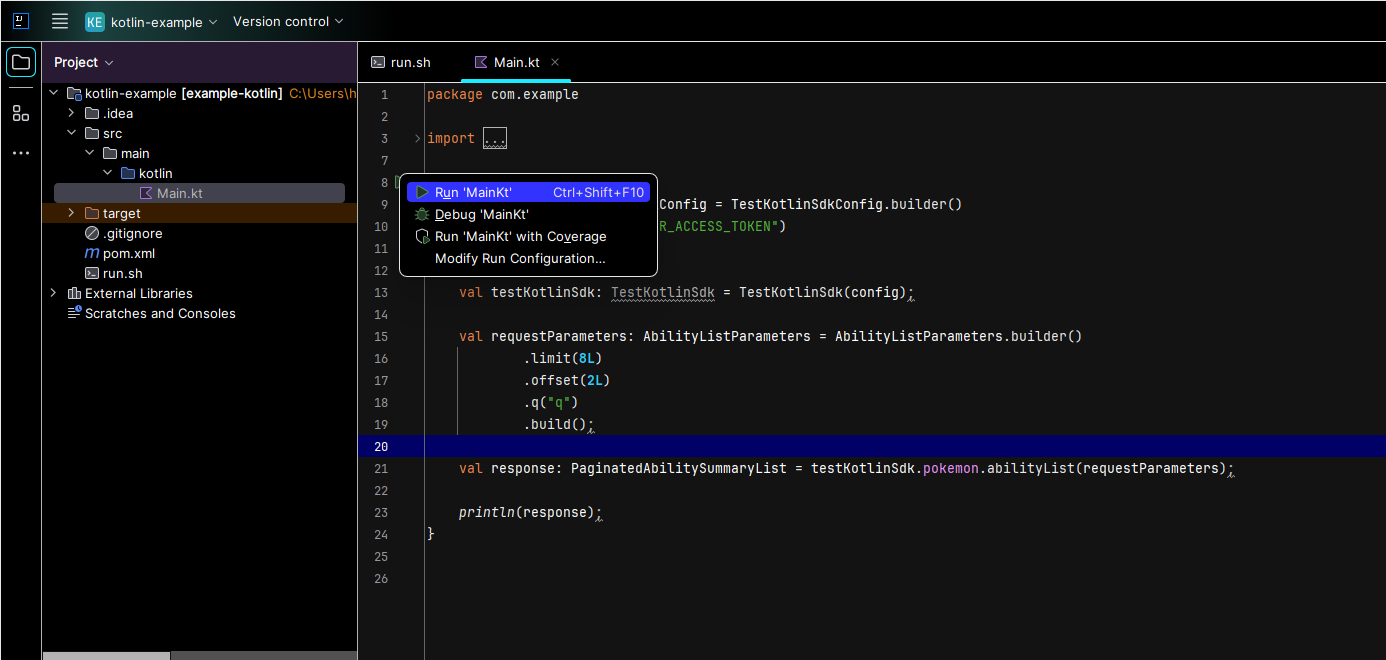This screenshot has width=1386, height=660.
Task: Click the IntelliJ IDEA logo icon
Action: (21, 21)
